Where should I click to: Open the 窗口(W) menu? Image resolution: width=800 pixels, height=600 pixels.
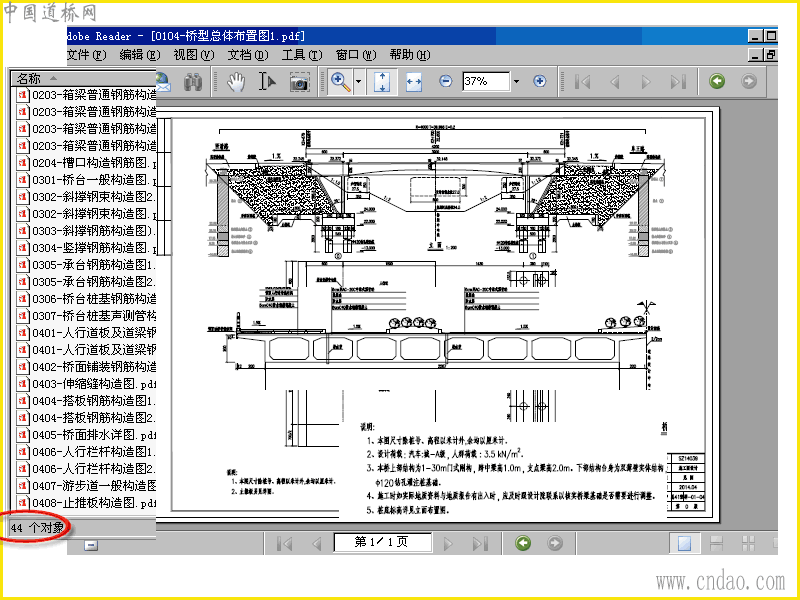pos(357,55)
